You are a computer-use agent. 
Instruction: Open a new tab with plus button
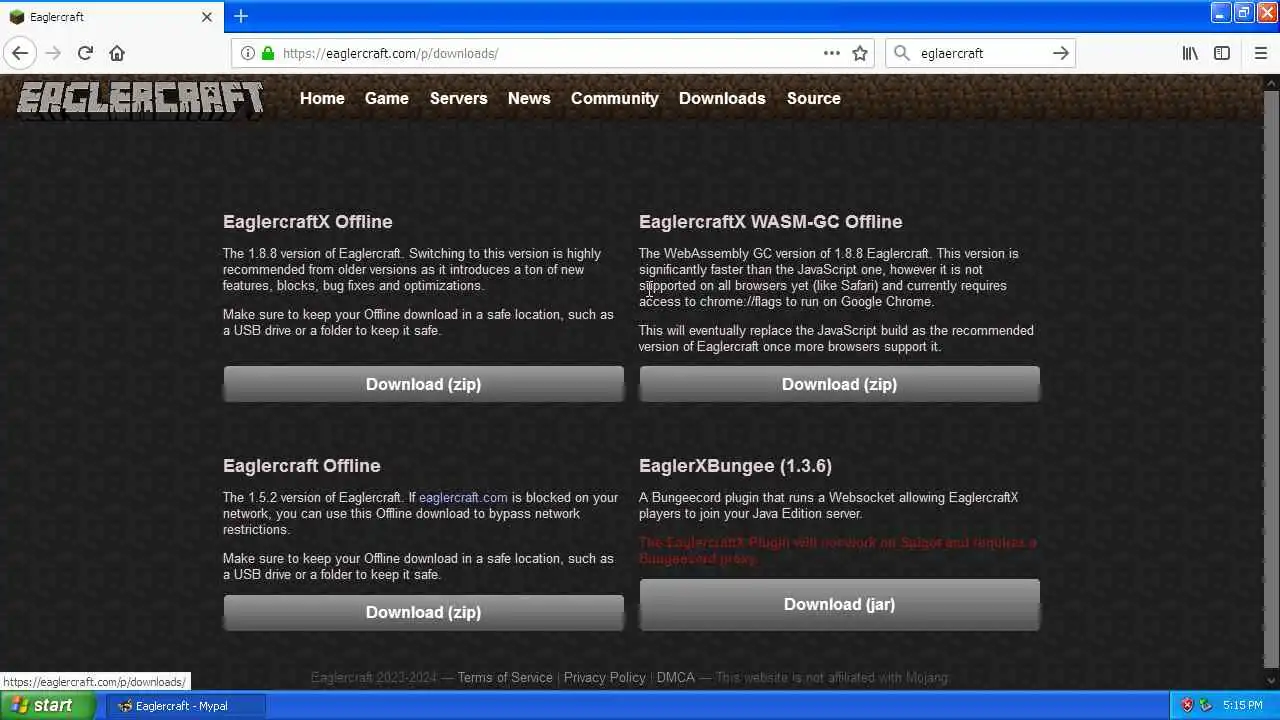point(241,16)
